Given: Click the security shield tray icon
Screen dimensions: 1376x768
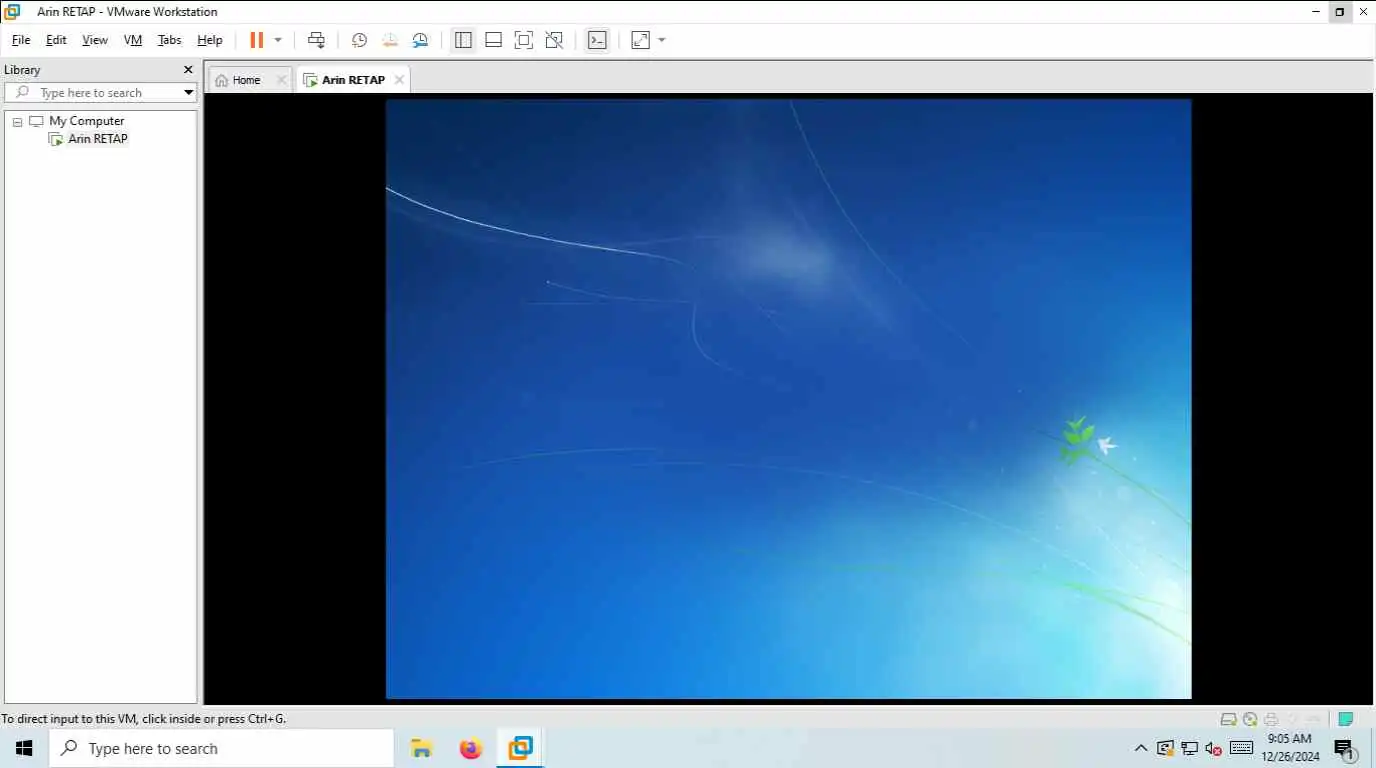Looking at the screenshot, I should (1165, 748).
